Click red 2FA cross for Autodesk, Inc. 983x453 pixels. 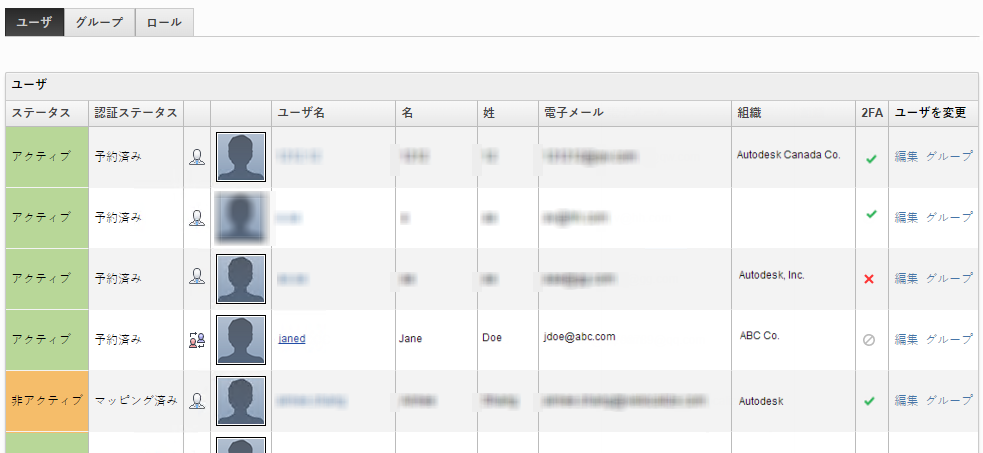pyautogui.click(x=869, y=279)
